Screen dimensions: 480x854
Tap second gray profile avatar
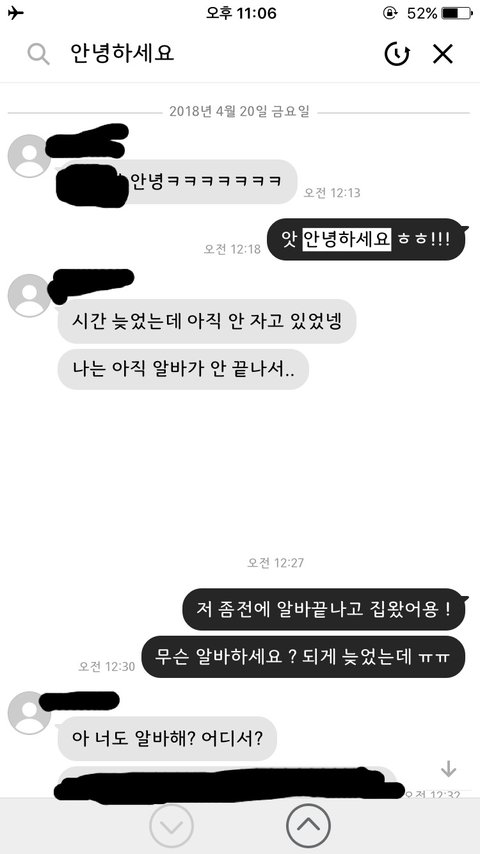pos(29,295)
